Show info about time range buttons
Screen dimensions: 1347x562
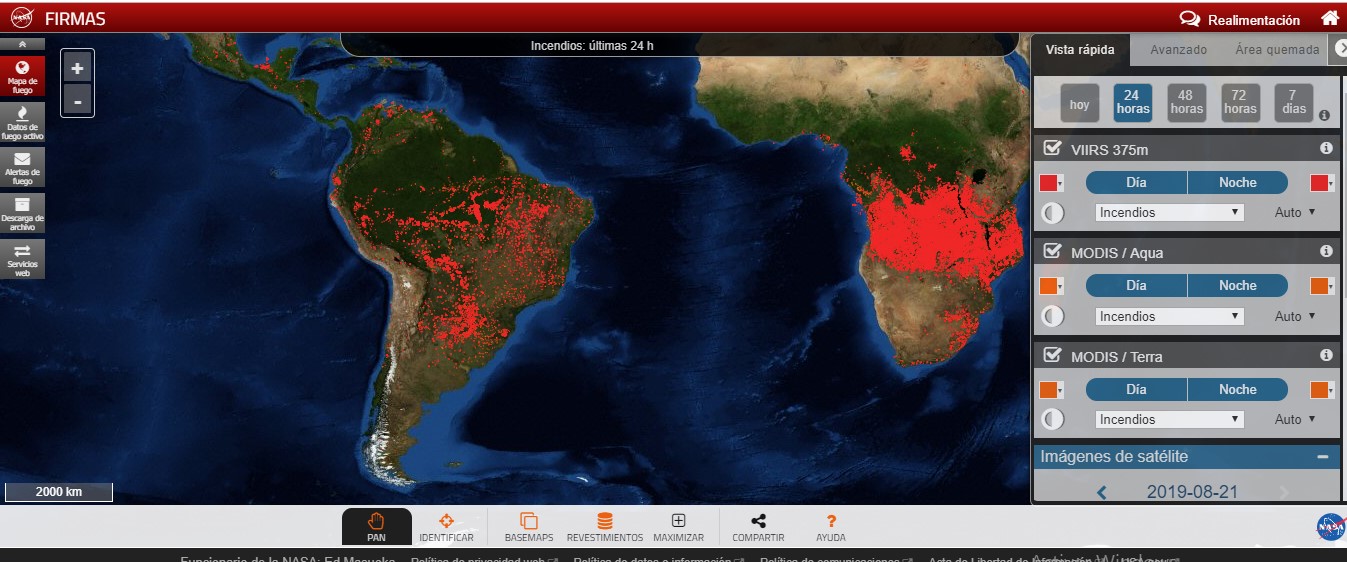click(1324, 115)
